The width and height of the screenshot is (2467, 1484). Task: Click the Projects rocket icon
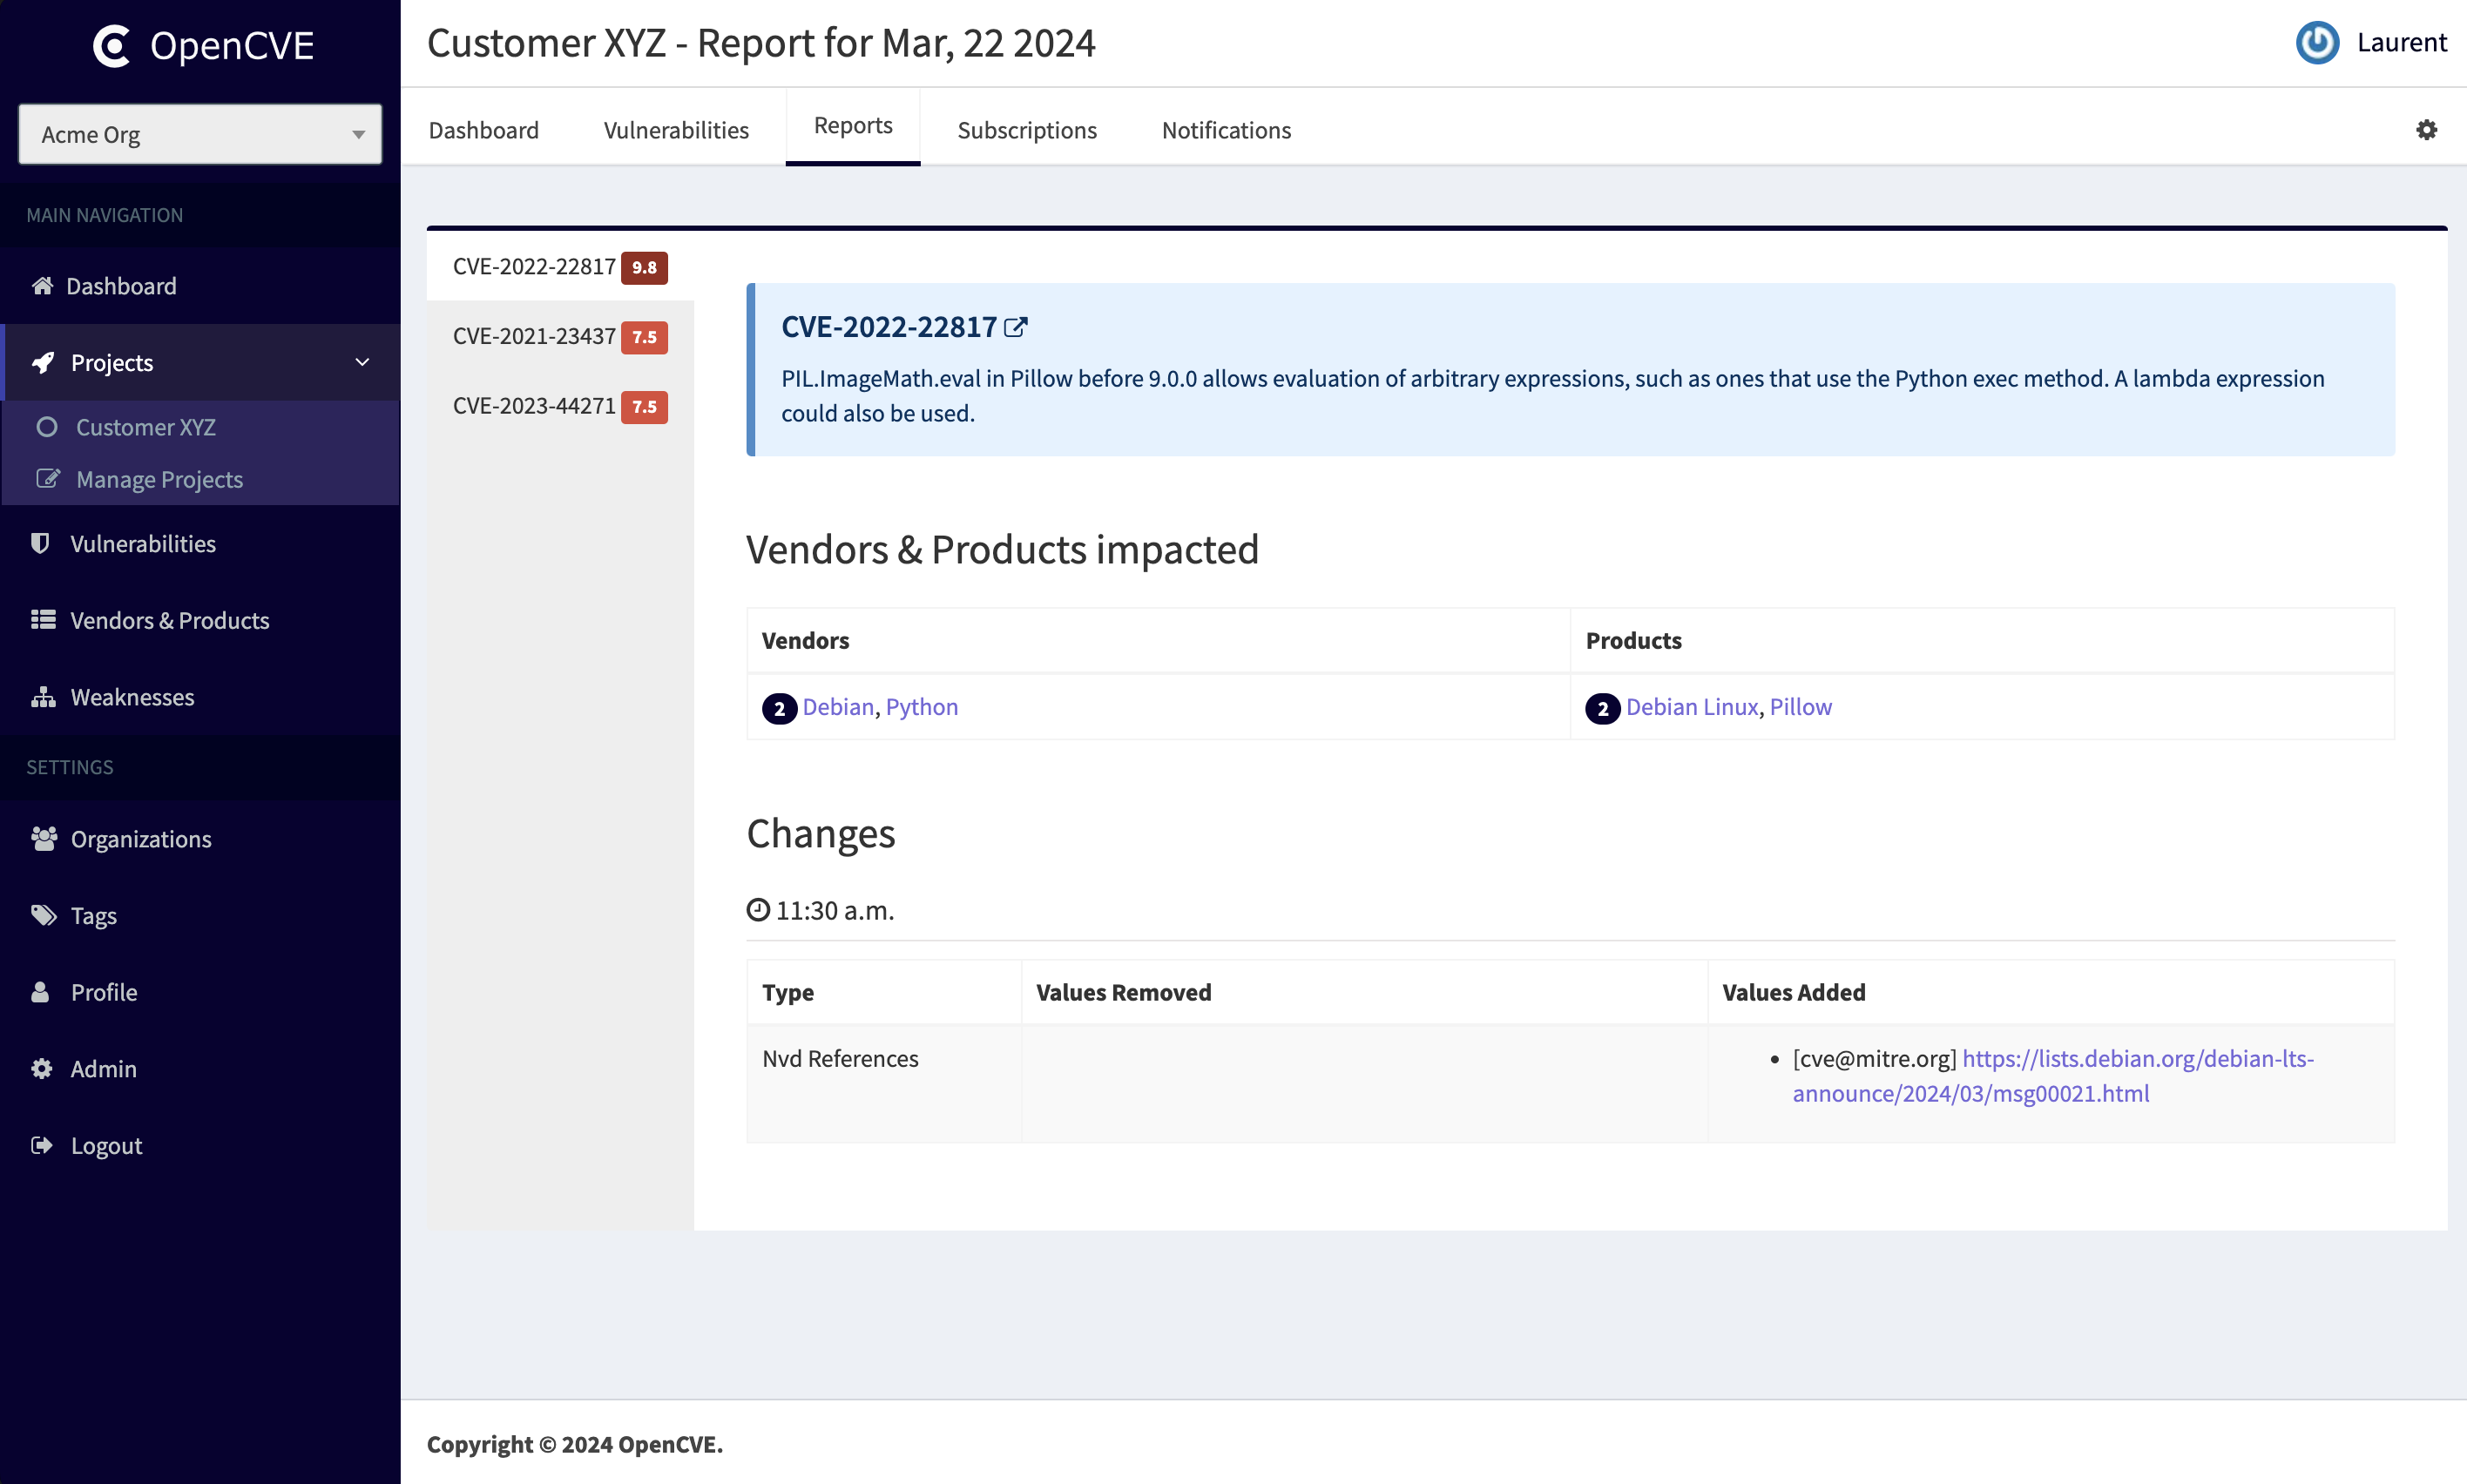tap(43, 362)
